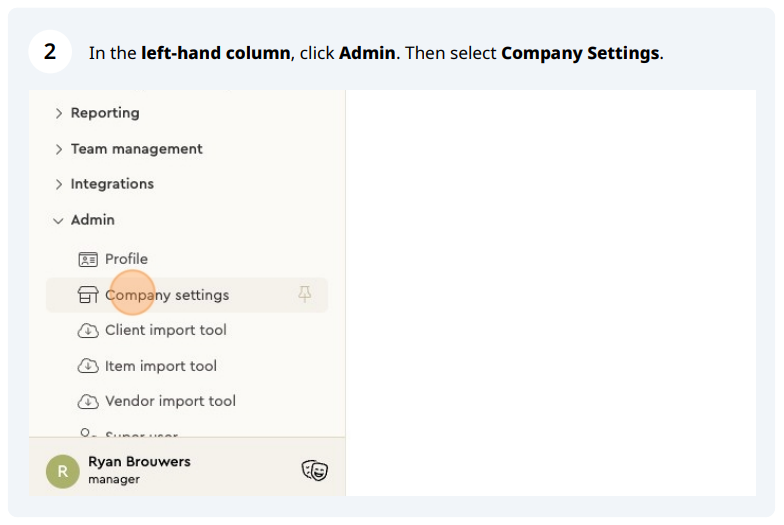
Task: Click the Ryan Brouwers user name
Action: (x=139, y=462)
